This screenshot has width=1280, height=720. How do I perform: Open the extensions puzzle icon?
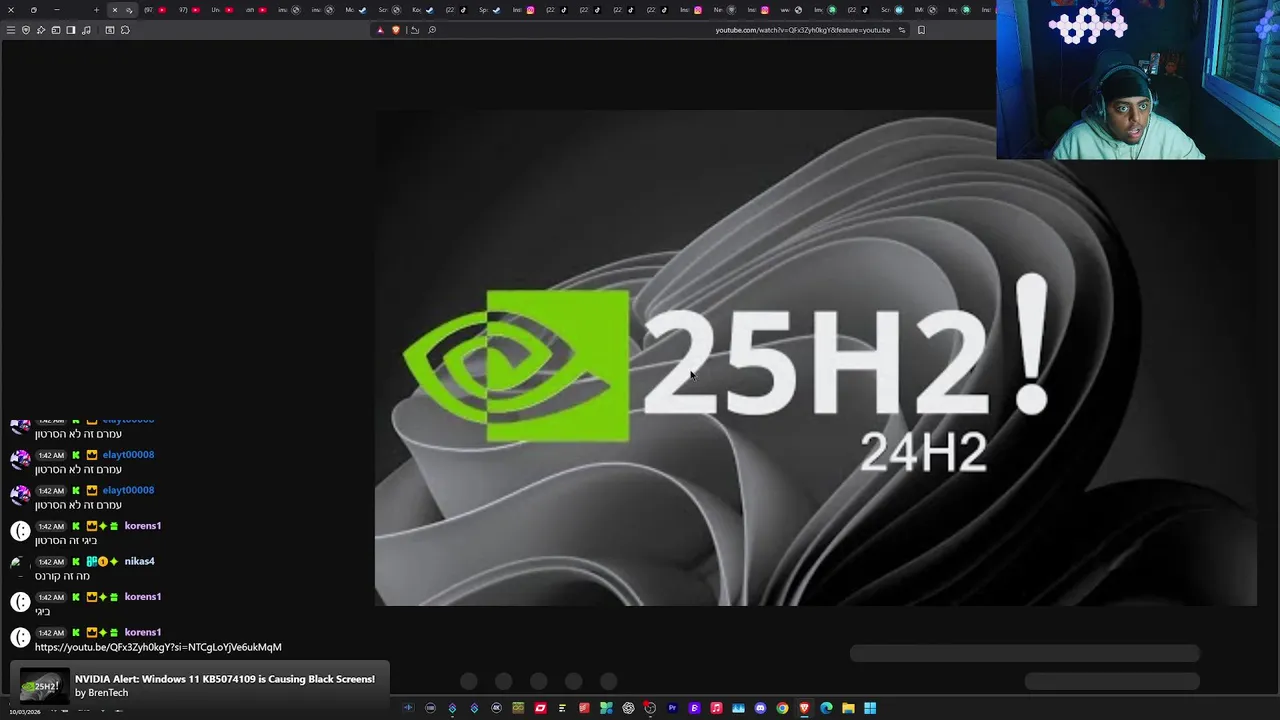pos(125,30)
